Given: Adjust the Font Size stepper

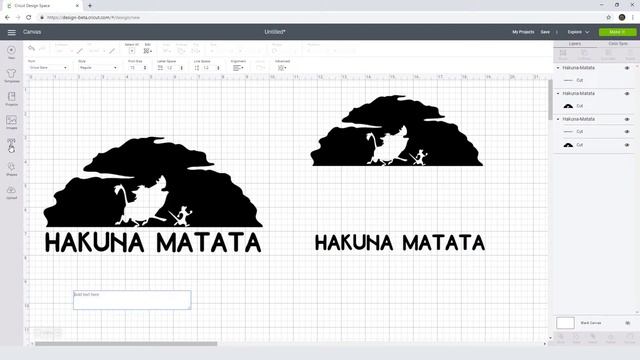Looking at the screenshot, I should click(x=145, y=68).
